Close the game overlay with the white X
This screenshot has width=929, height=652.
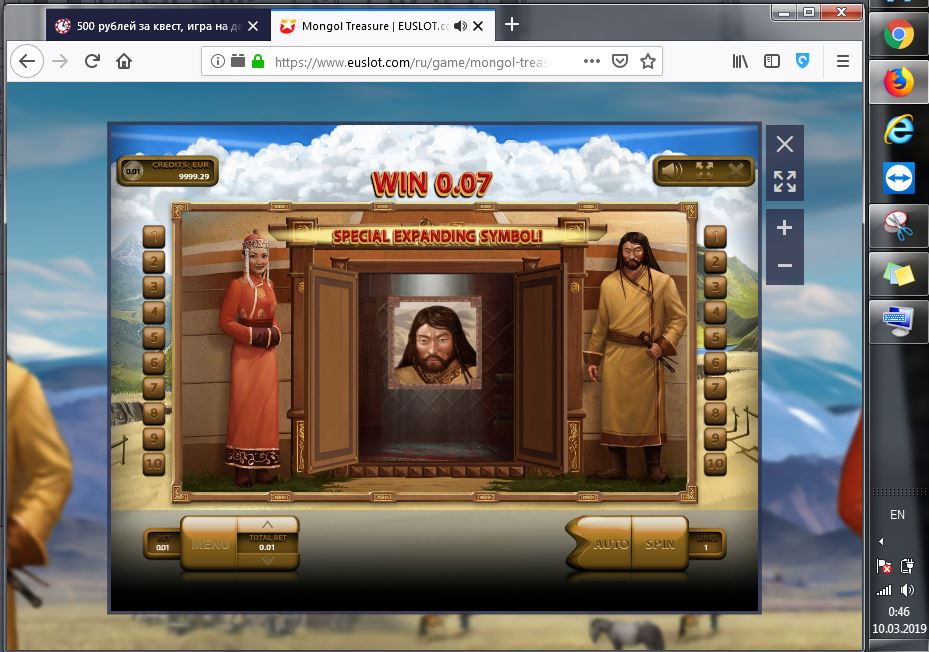point(785,144)
